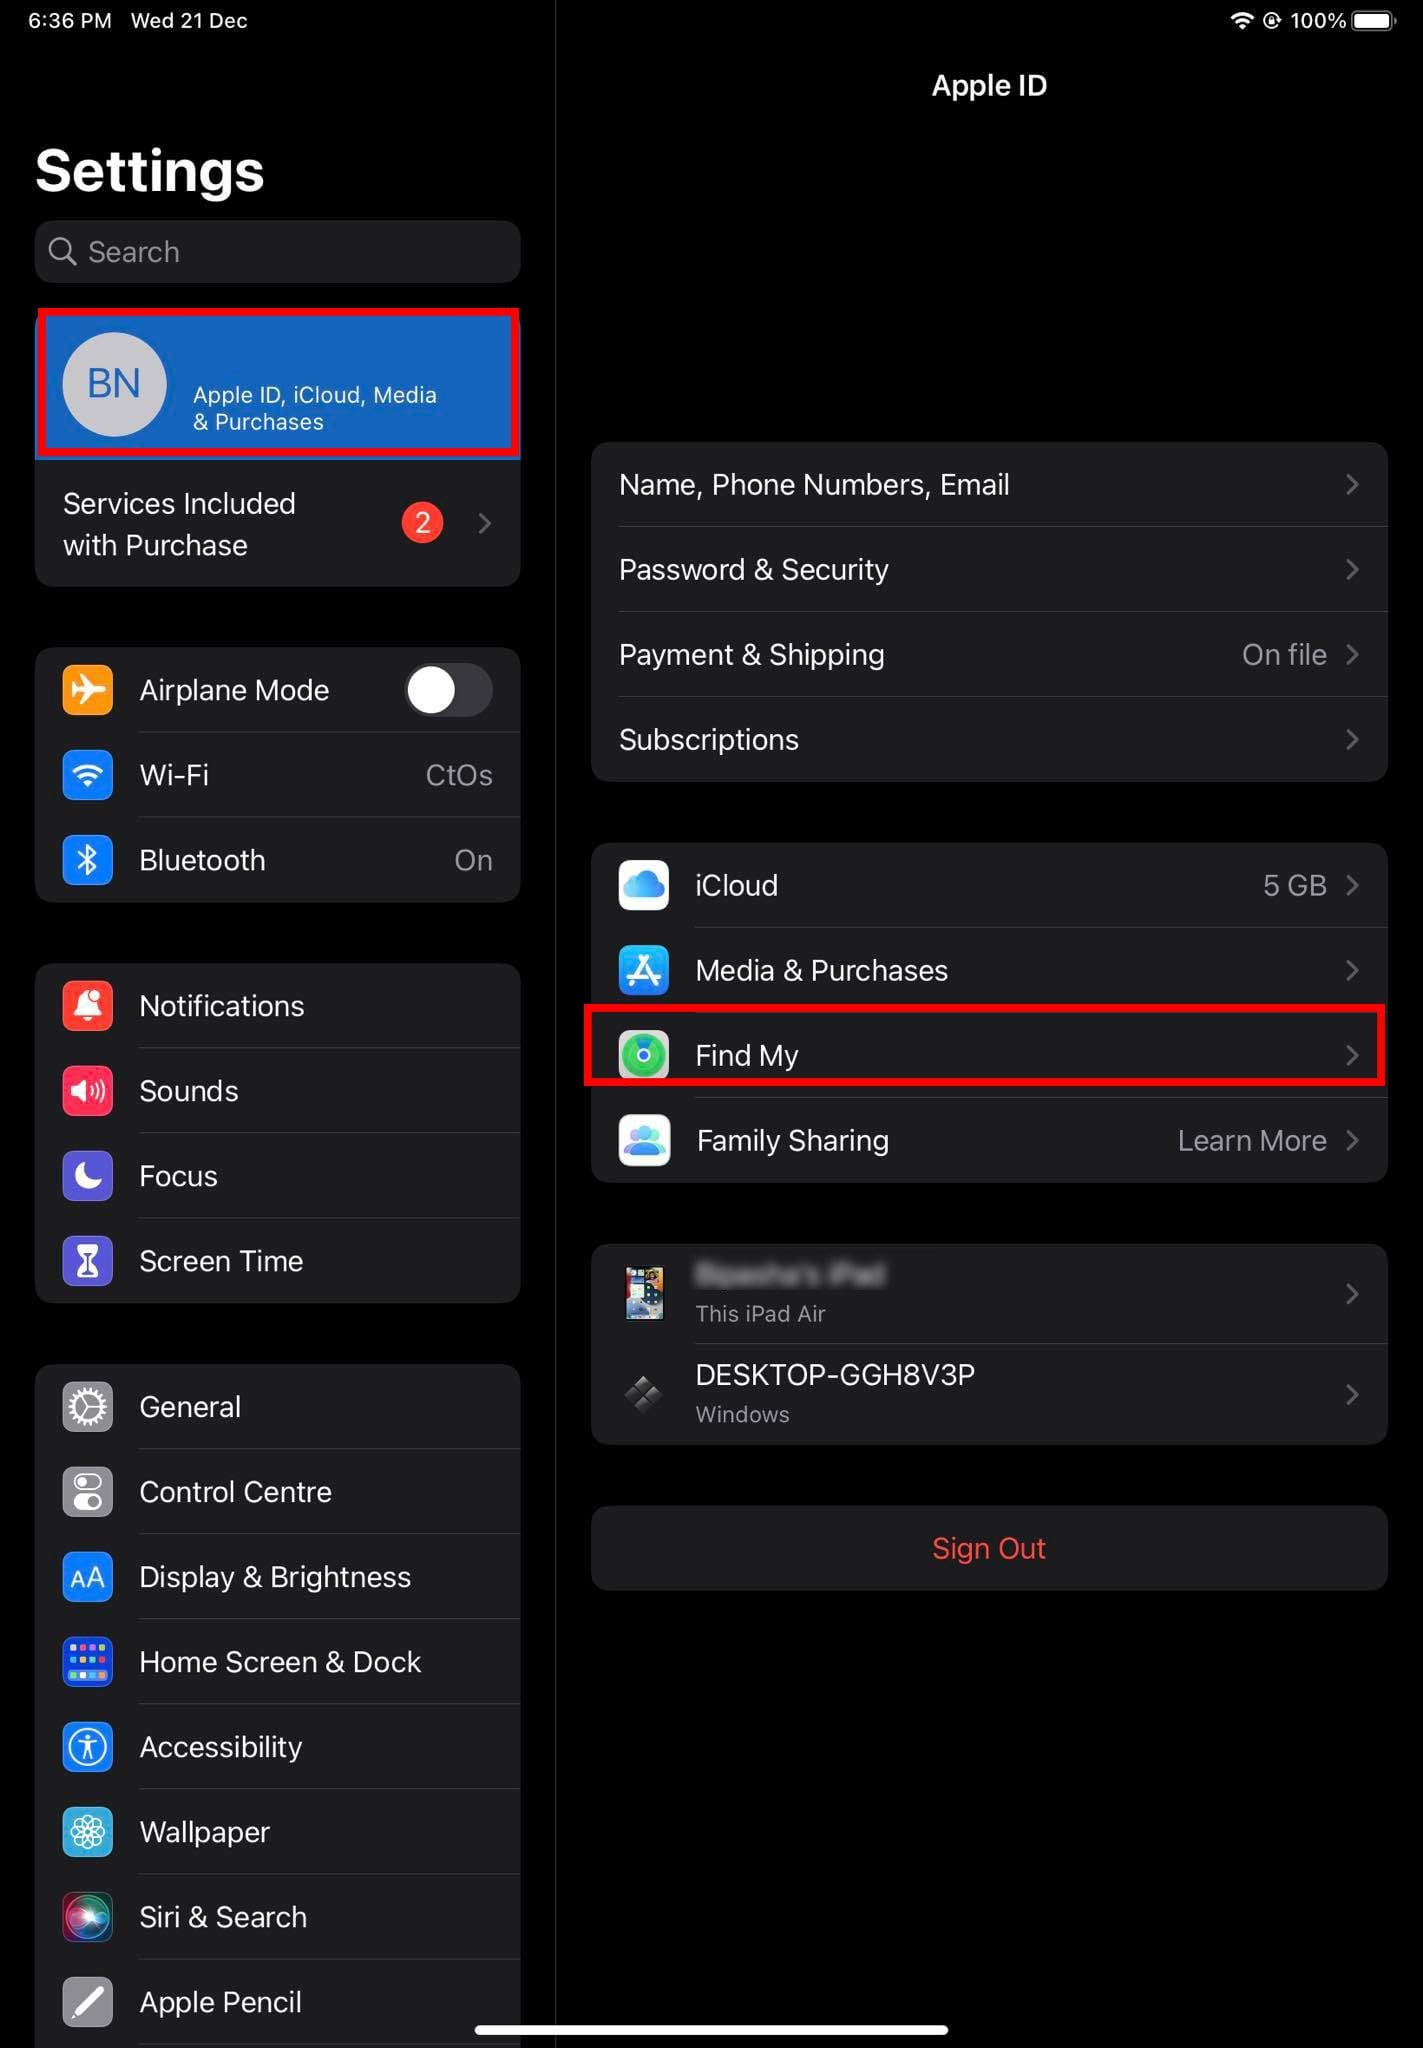
Task: Open General settings
Action: point(278,1407)
